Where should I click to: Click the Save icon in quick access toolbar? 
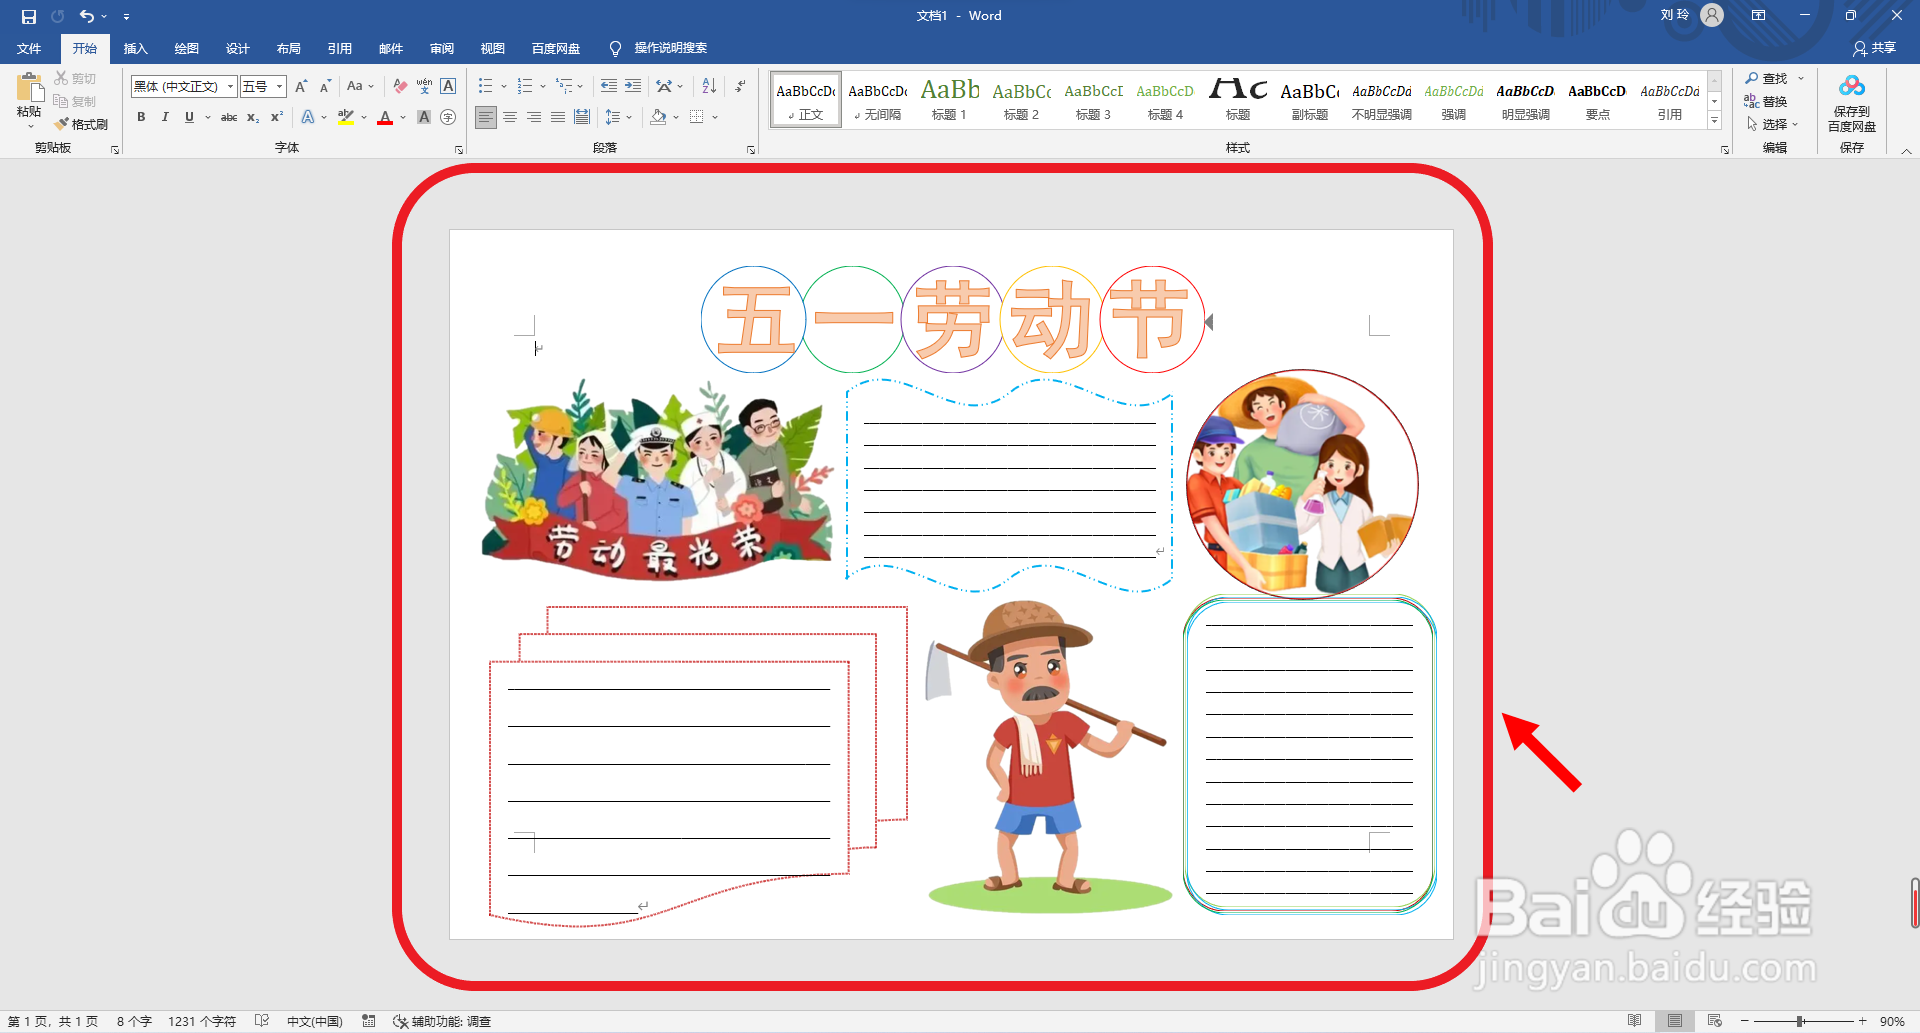pos(27,15)
